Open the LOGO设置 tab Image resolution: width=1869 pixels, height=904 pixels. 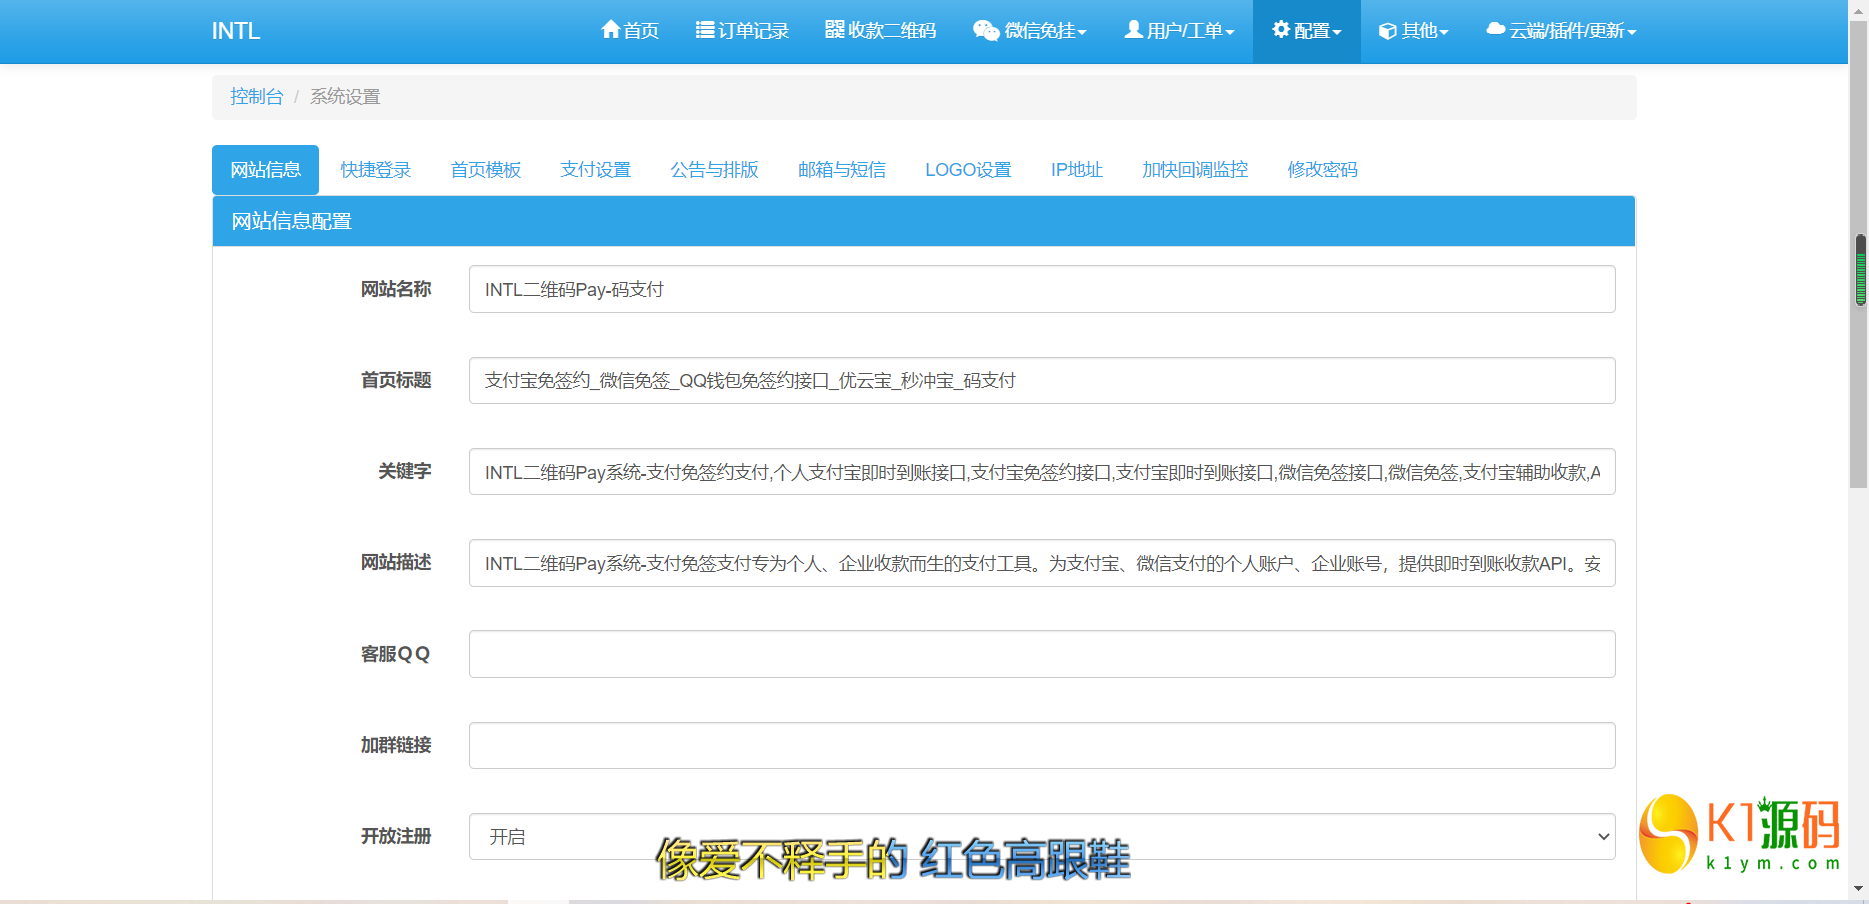click(x=968, y=169)
